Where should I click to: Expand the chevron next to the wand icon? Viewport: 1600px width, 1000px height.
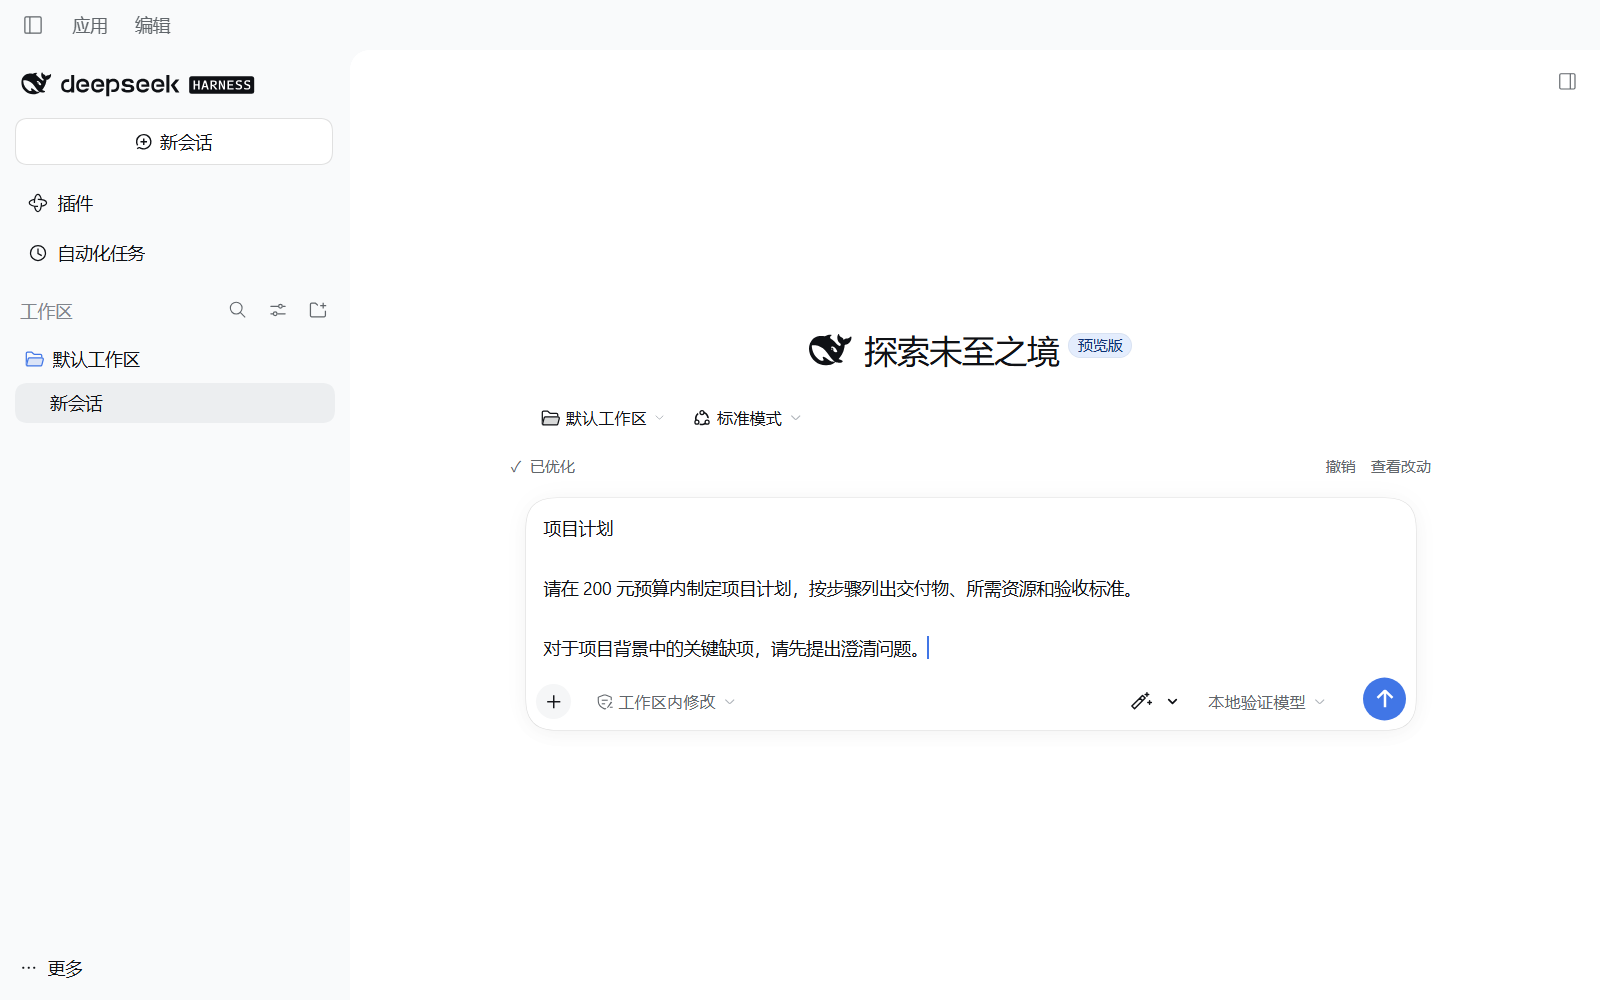1173,702
